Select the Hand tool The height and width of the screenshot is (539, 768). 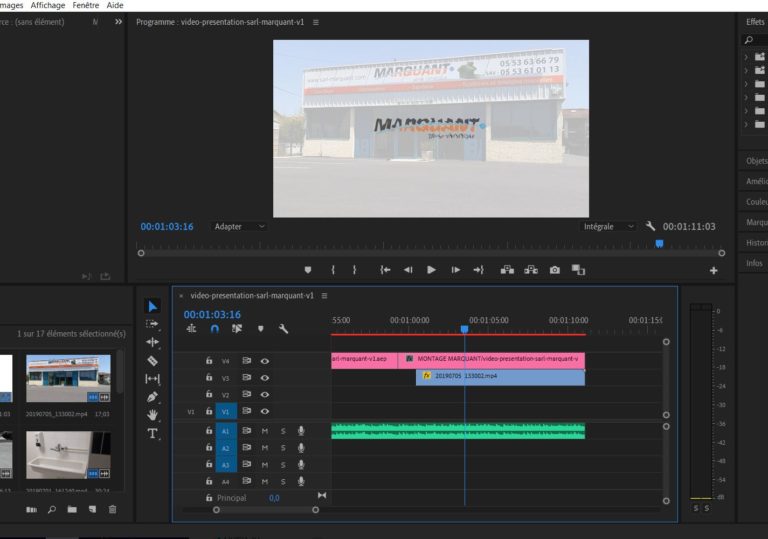(152, 415)
